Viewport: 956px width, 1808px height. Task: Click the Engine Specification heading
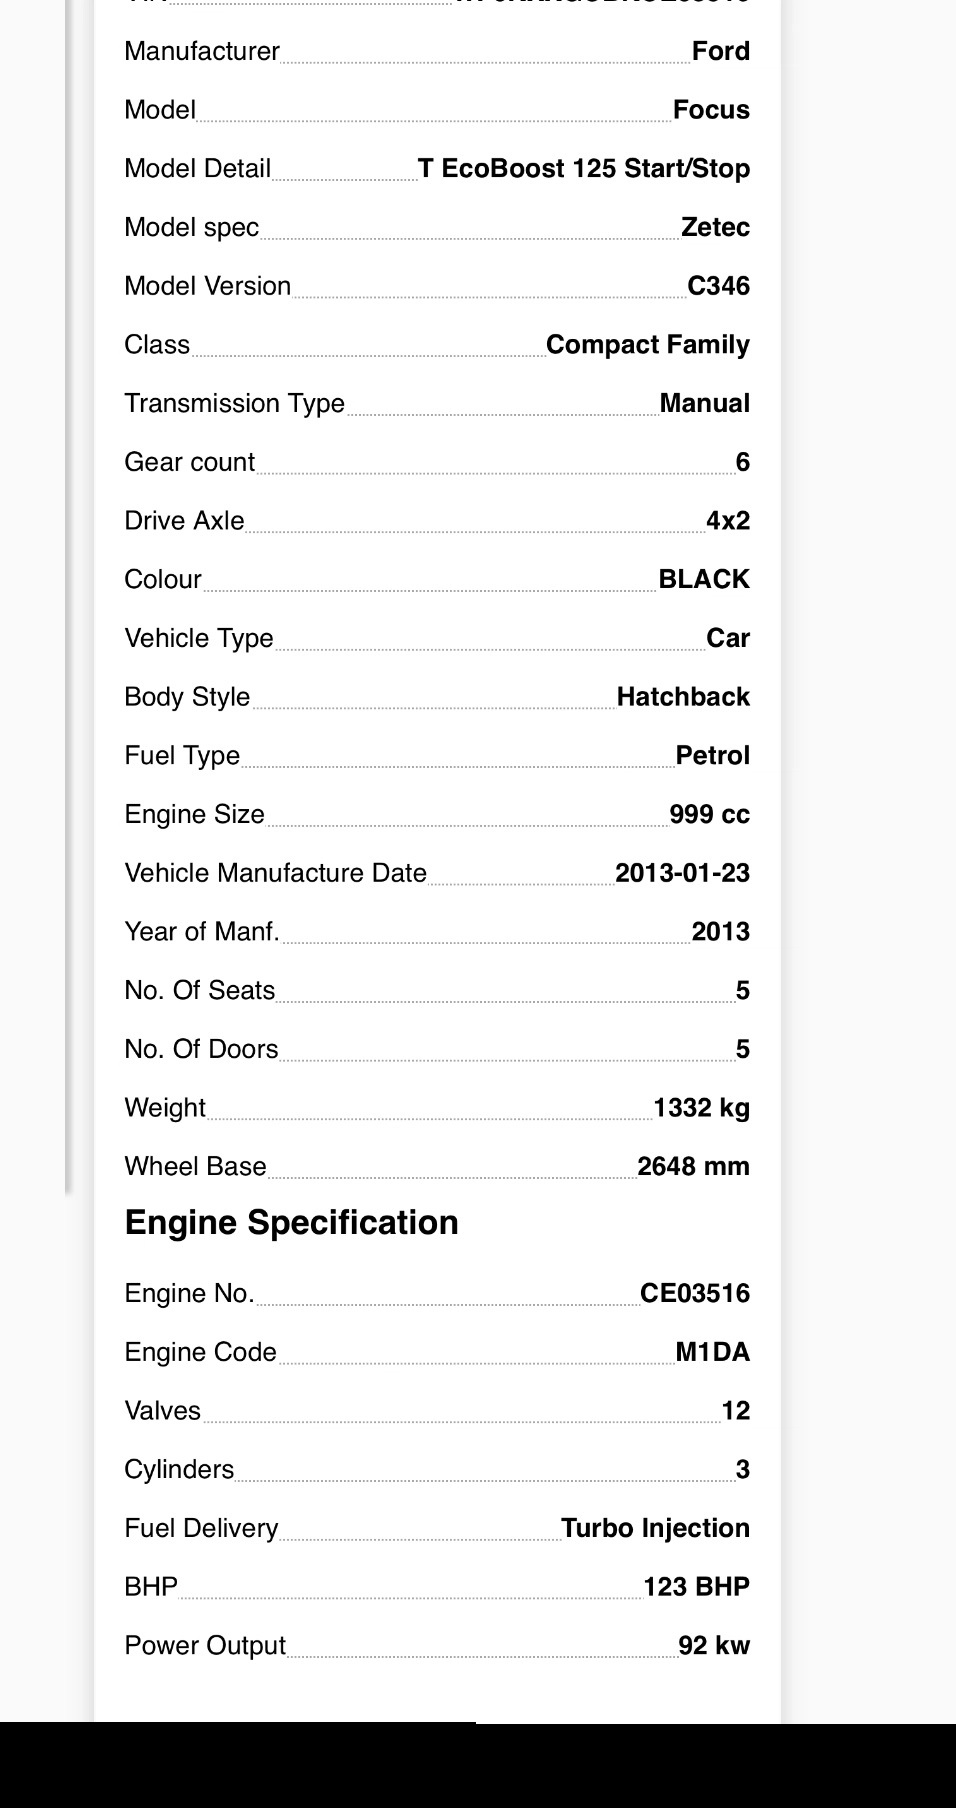pos(291,1223)
